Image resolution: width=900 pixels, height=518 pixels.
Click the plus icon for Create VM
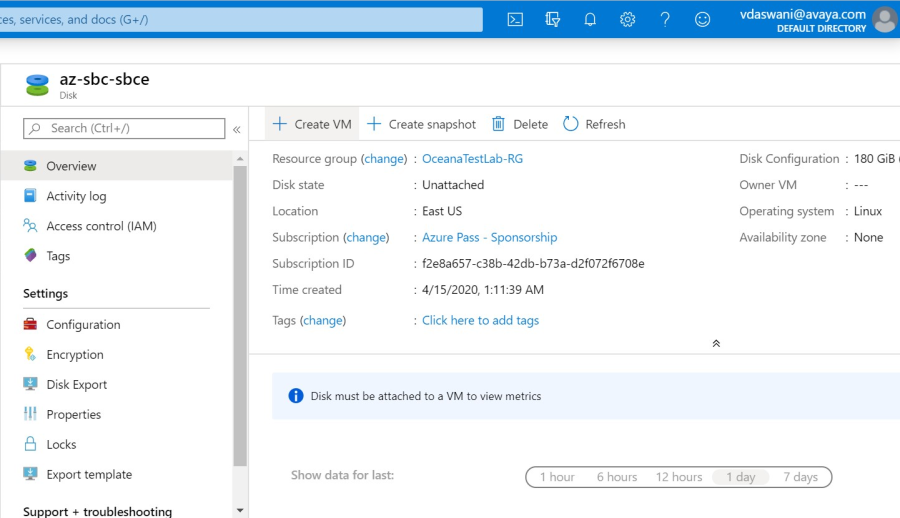coord(280,124)
